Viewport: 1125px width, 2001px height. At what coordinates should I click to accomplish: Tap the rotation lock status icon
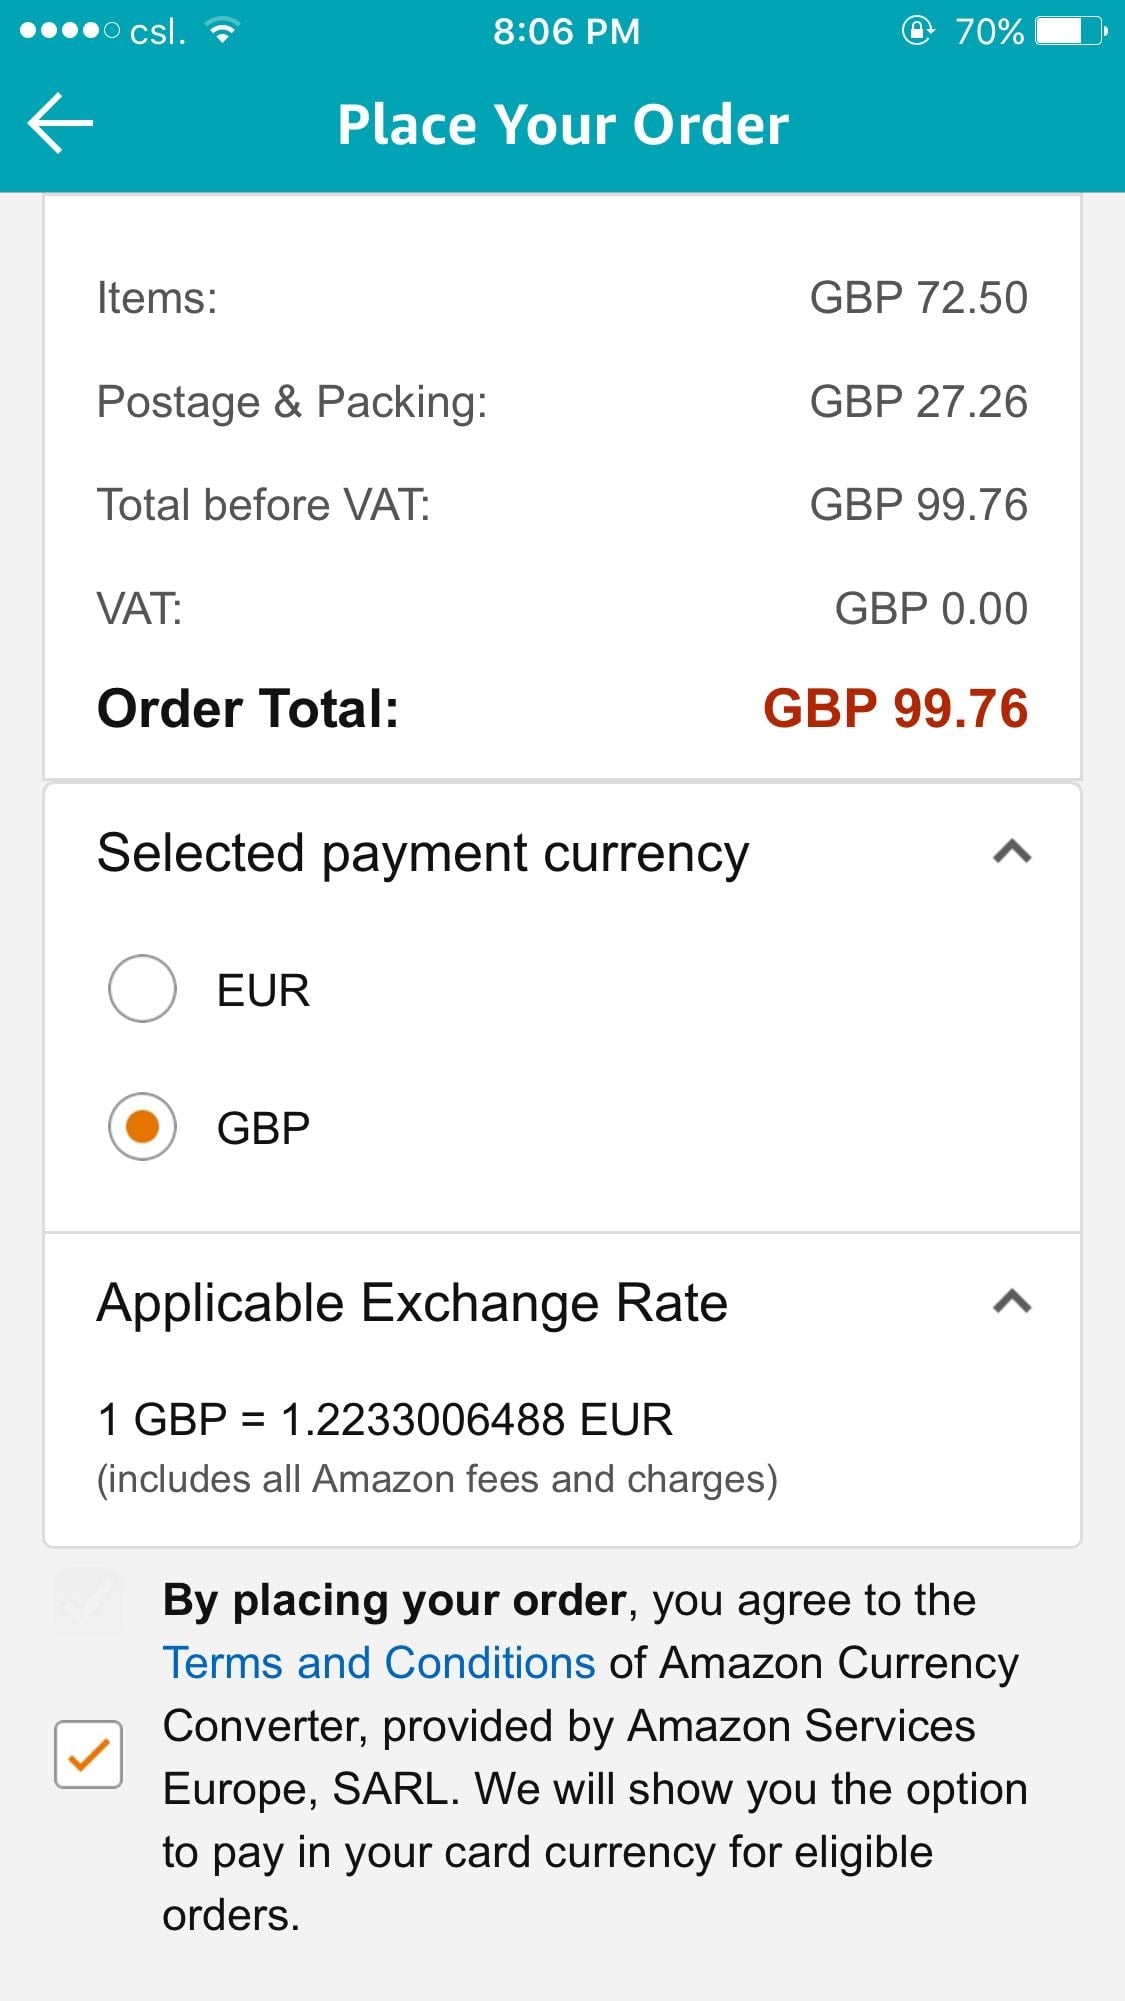917,31
